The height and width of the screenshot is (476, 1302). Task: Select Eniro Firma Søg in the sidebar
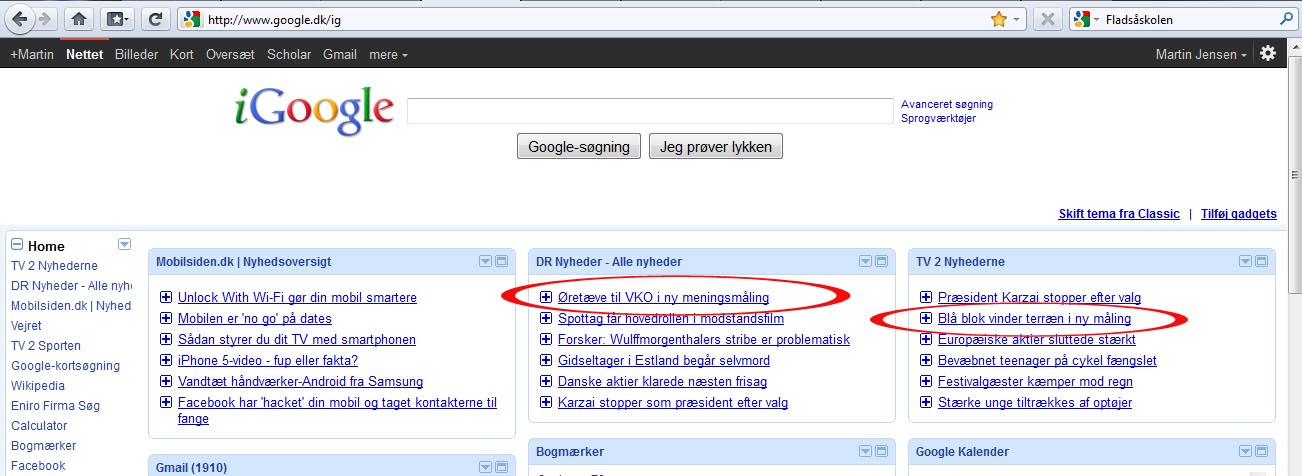point(55,405)
